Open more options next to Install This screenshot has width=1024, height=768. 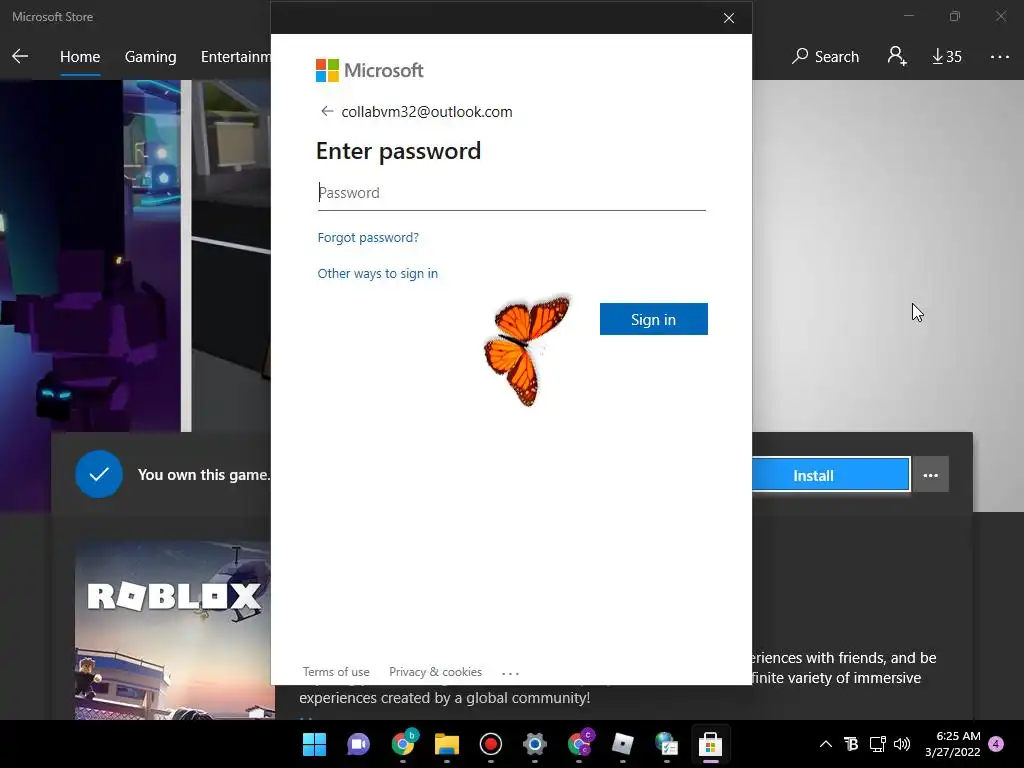tap(930, 475)
